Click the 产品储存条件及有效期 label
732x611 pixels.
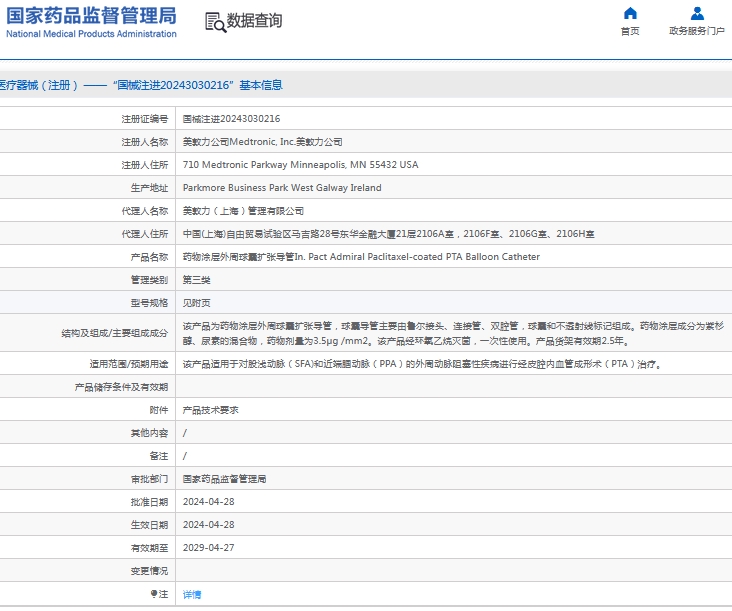121,387
